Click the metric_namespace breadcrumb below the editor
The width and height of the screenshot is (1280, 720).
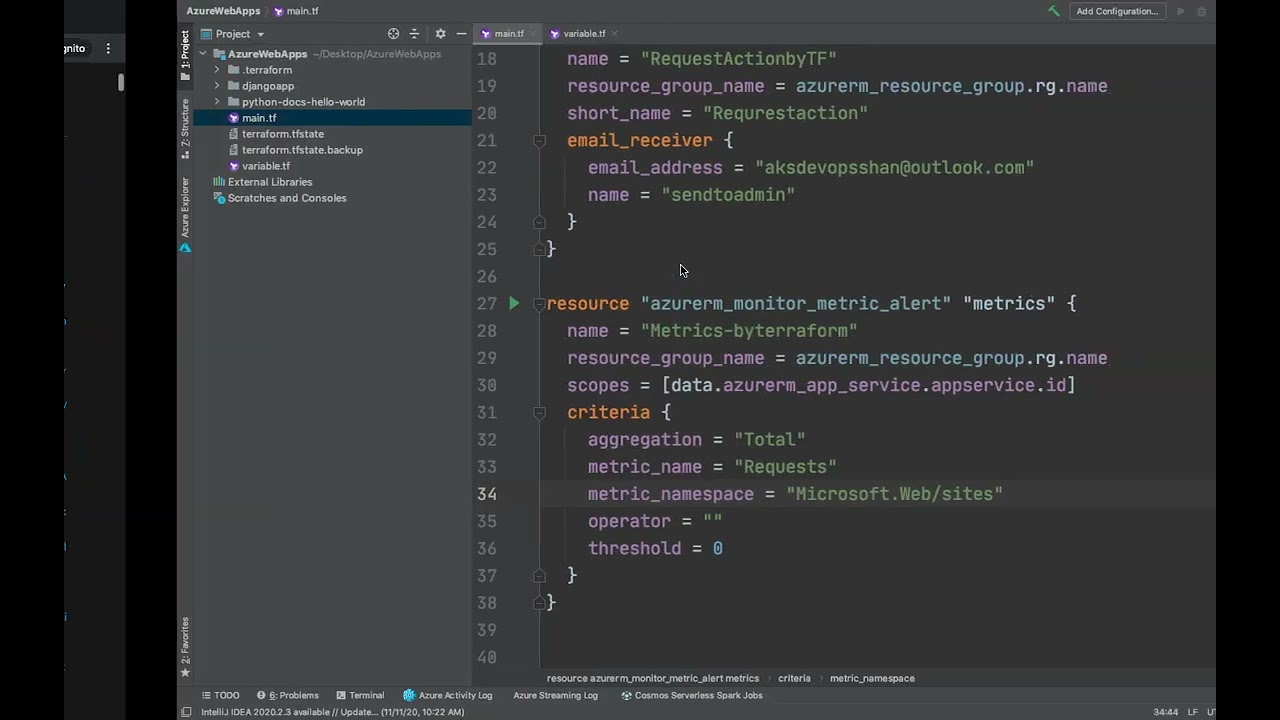872,678
